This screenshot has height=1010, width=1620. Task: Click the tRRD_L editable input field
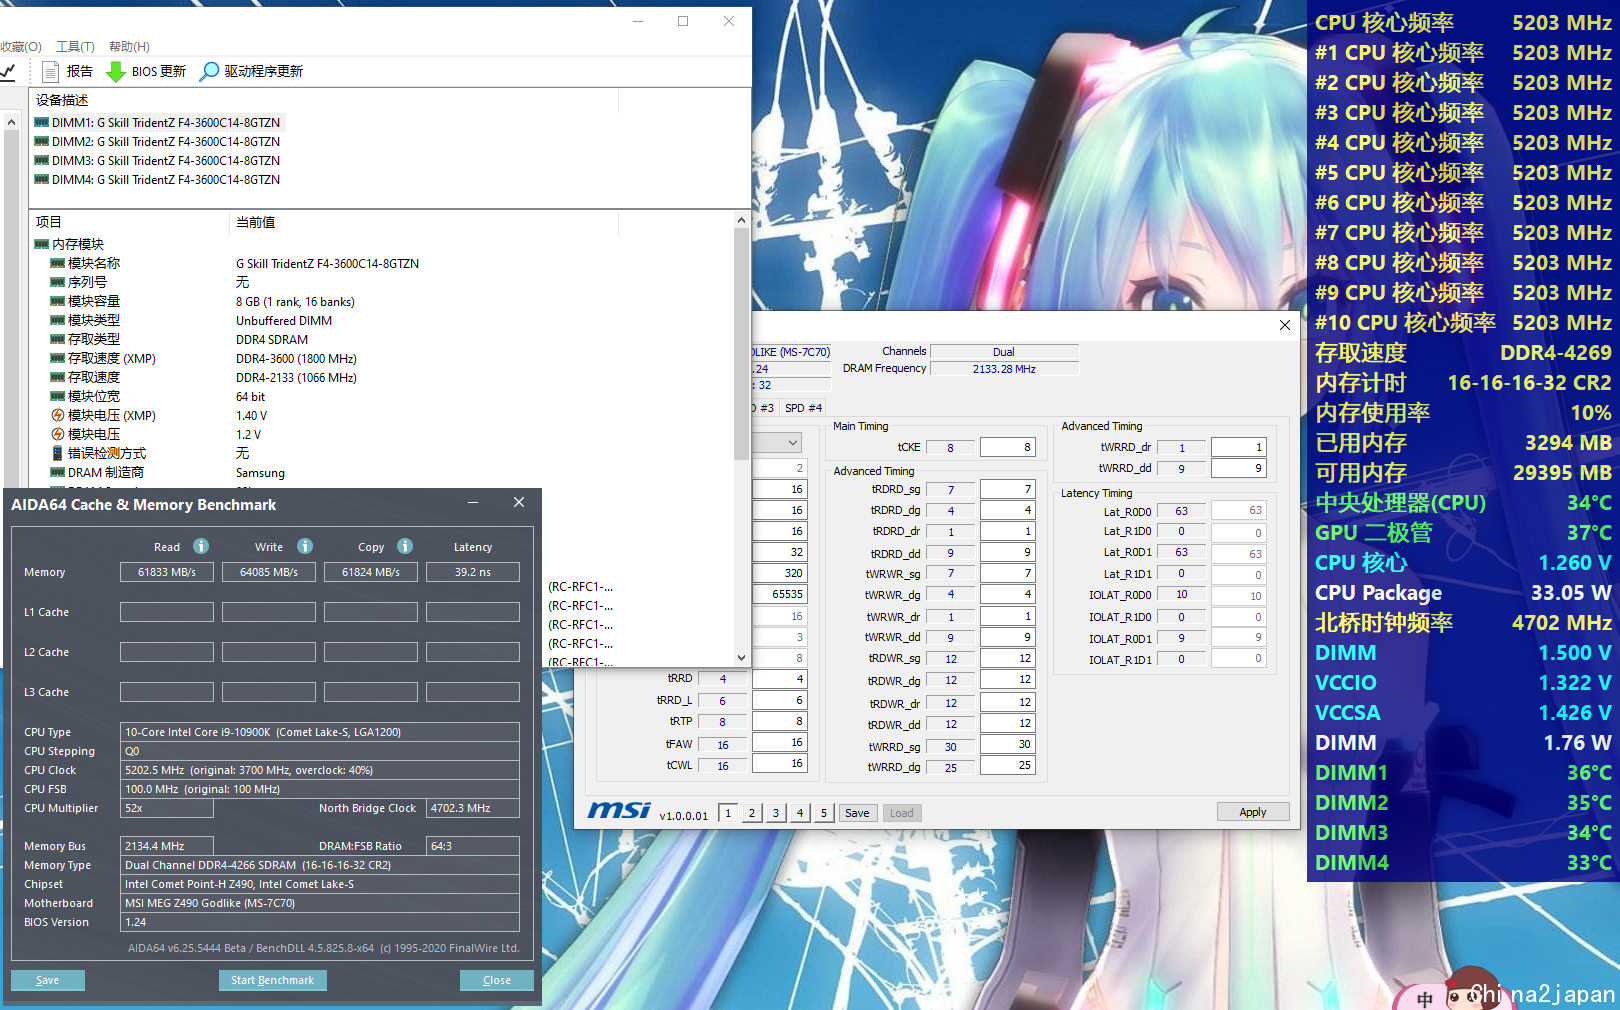779,700
